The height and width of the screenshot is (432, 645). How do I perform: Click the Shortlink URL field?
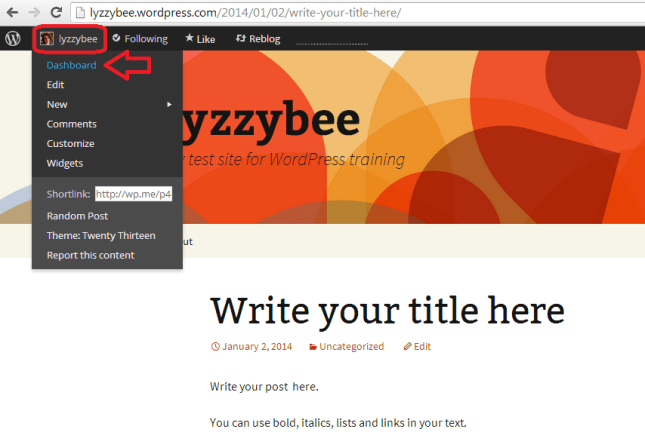point(134,194)
